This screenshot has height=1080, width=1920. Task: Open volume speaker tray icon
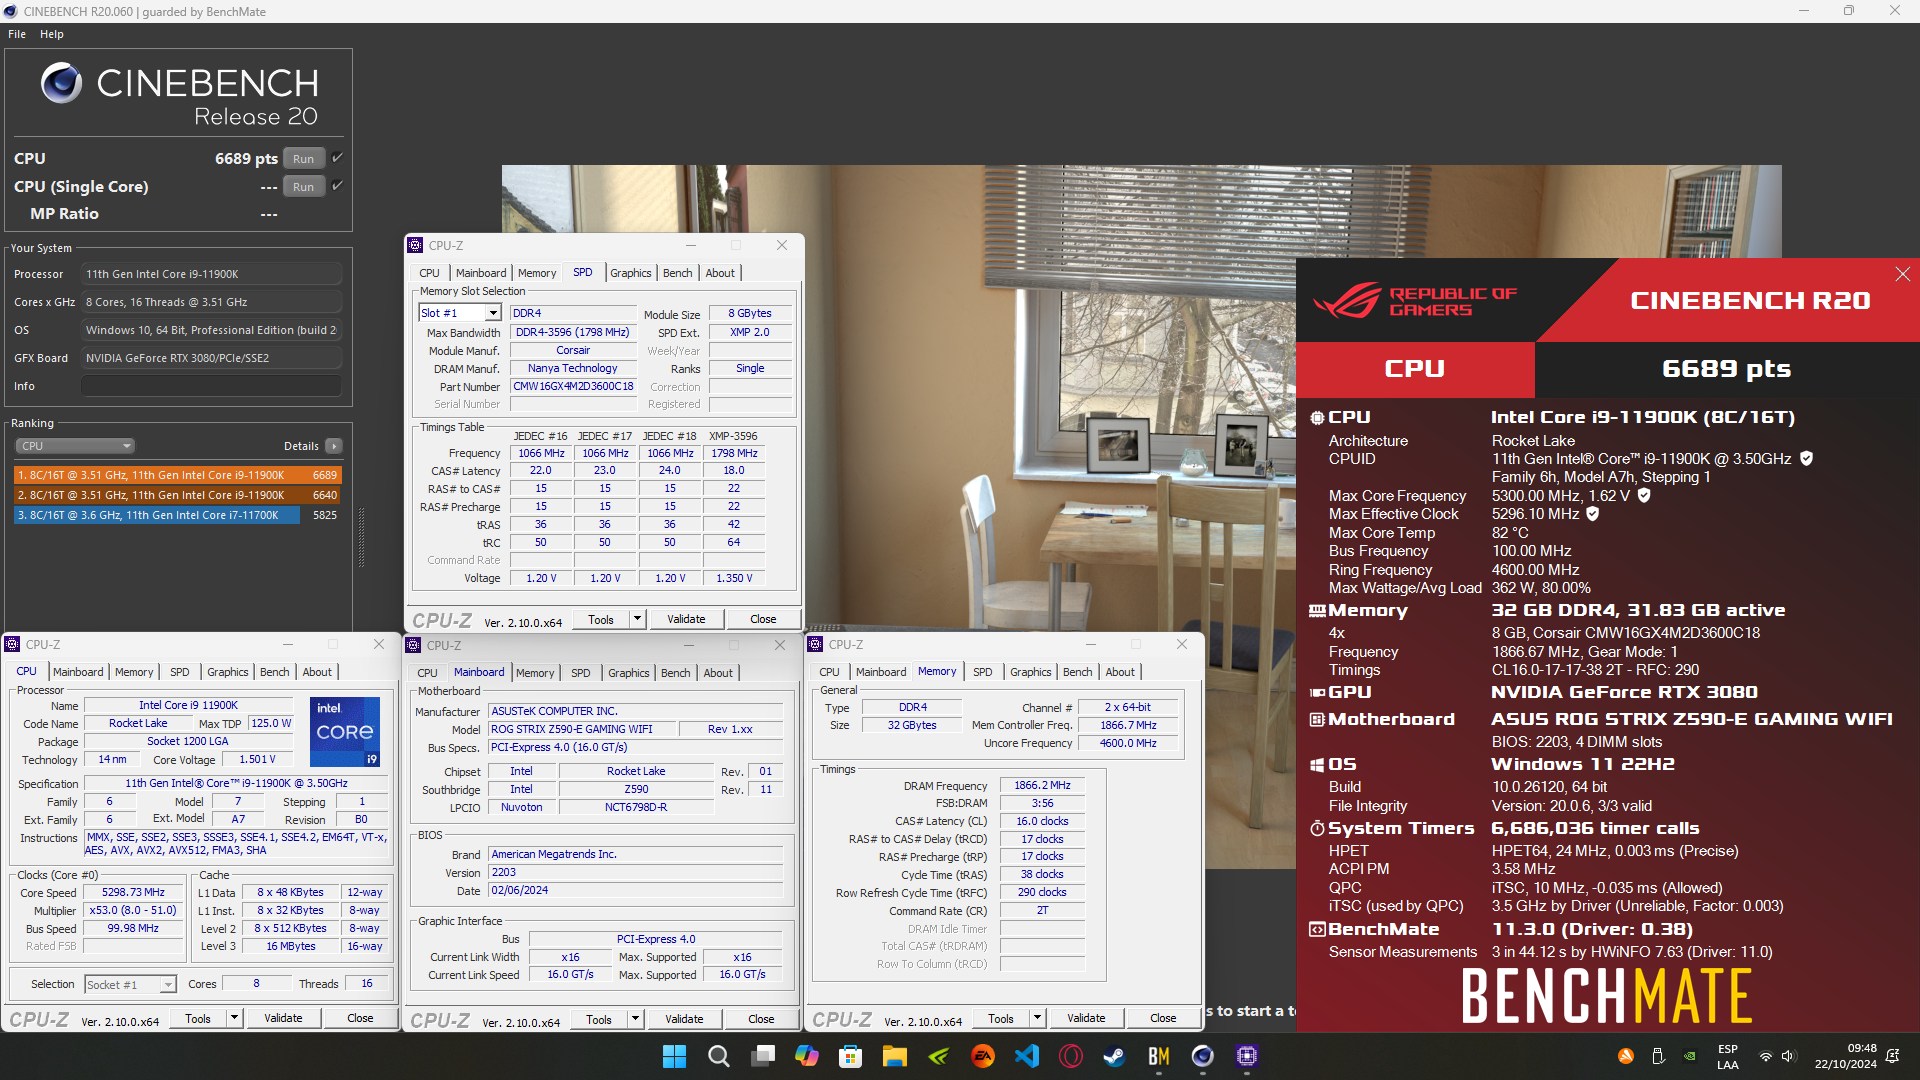(x=1788, y=1056)
